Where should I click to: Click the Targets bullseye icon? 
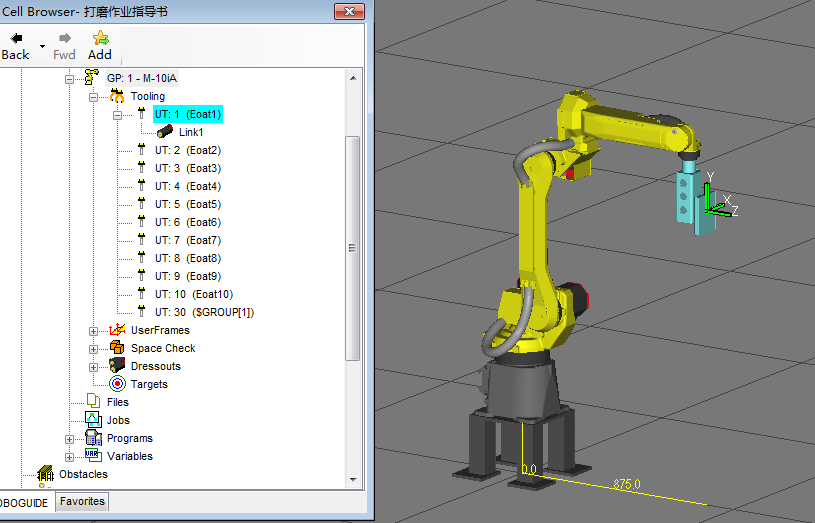point(117,385)
